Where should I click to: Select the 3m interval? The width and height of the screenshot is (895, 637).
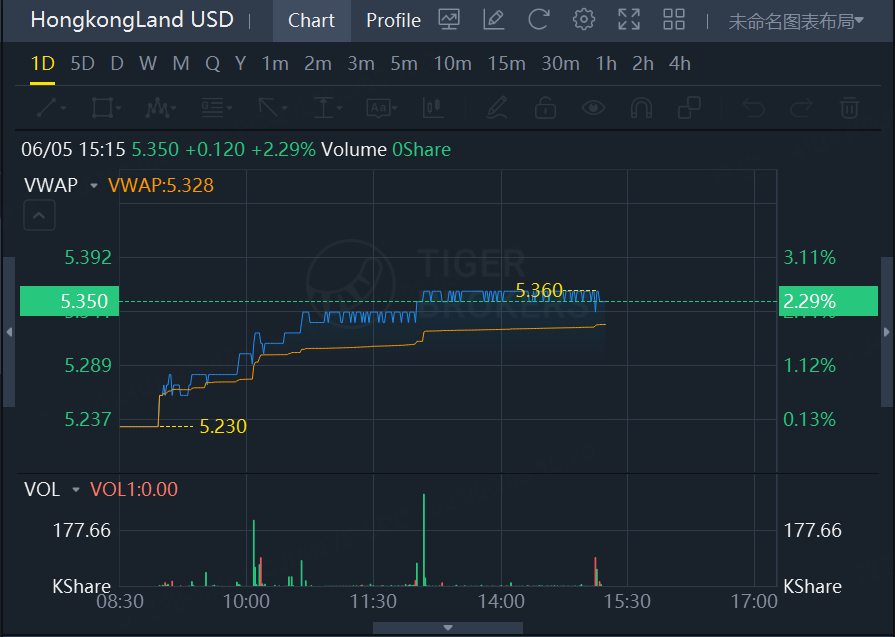[361, 63]
